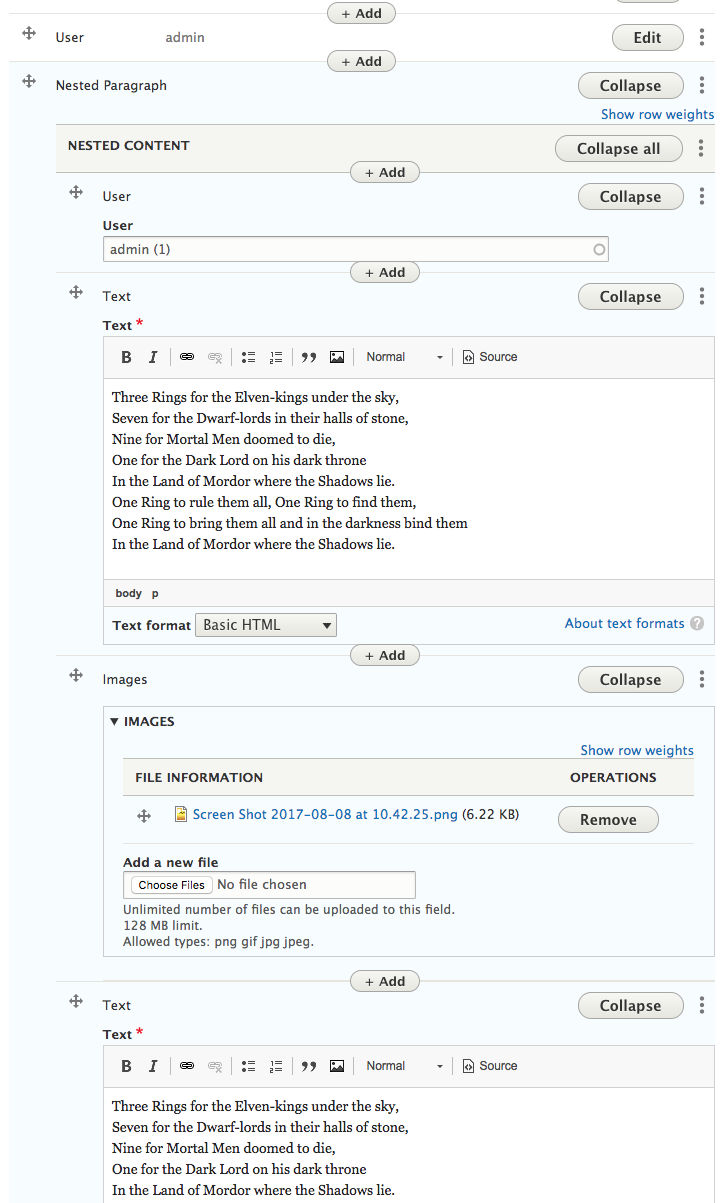
Task: Click p element in editor path bar
Action: [155, 593]
